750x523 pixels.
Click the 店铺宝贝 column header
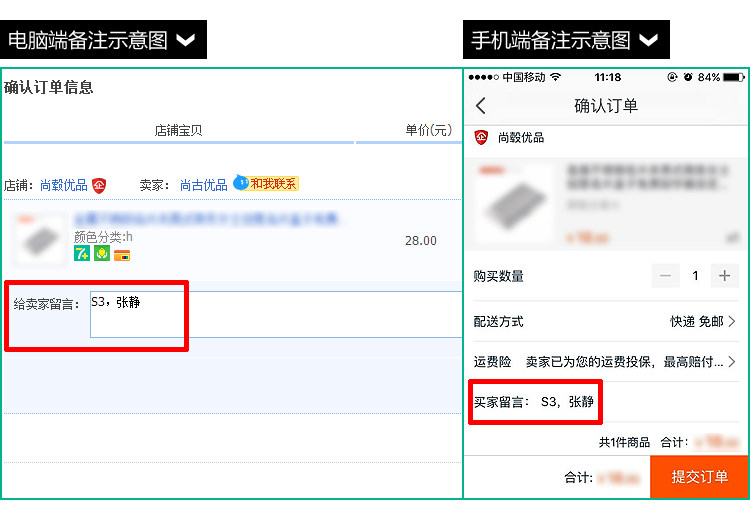pos(178,130)
